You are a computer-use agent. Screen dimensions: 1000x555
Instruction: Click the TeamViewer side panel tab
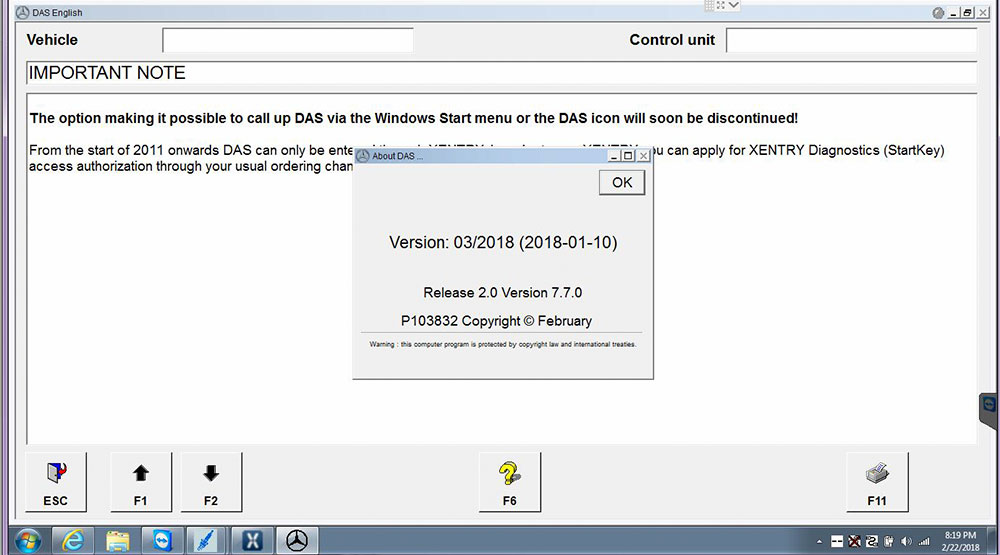(x=990, y=410)
